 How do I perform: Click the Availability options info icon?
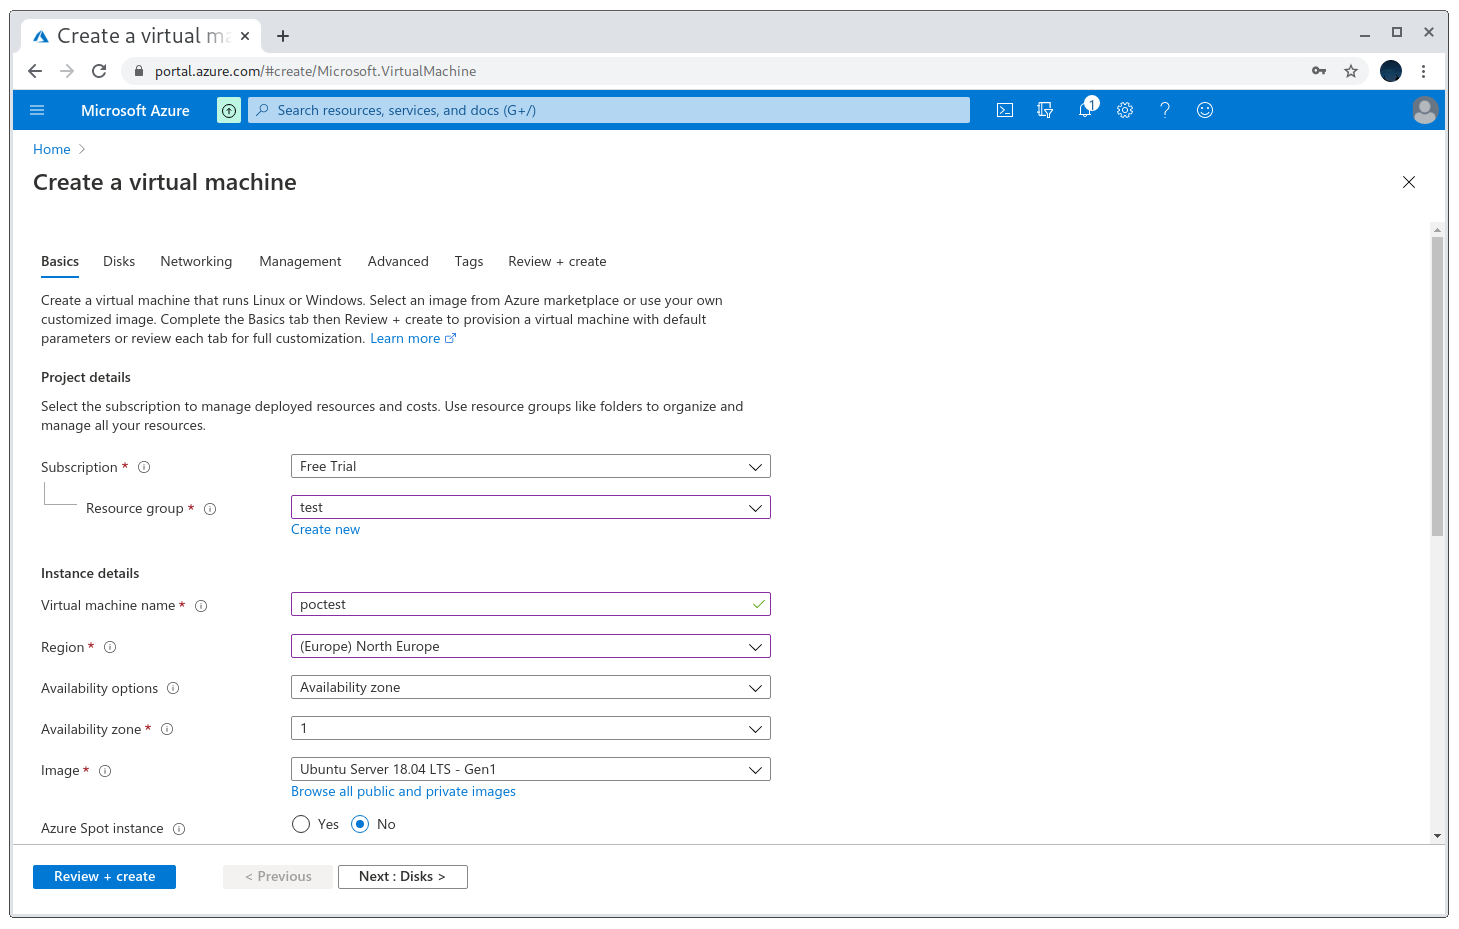[x=173, y=688]
